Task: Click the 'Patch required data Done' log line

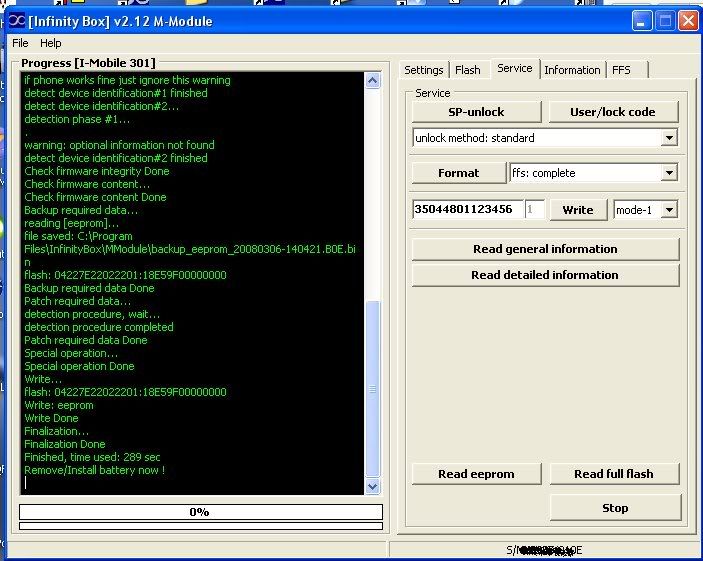Action: [x=86, y=340]
